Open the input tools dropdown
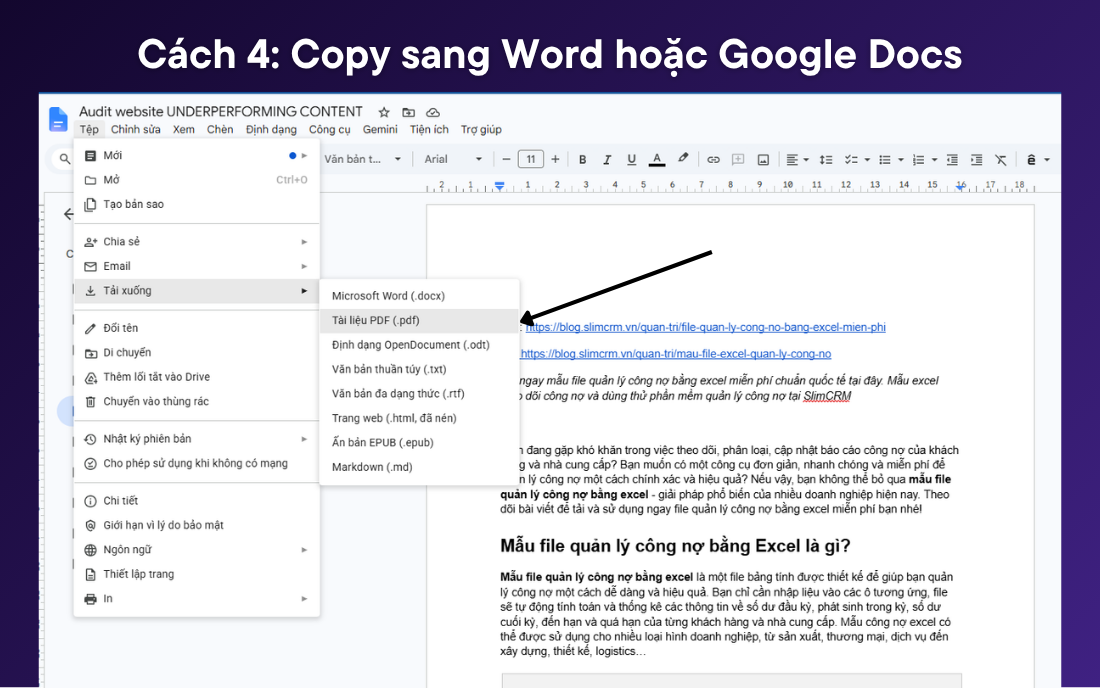Image resolution: width=1100 pixels, height=688 pixels. (x=1038, y=160)
